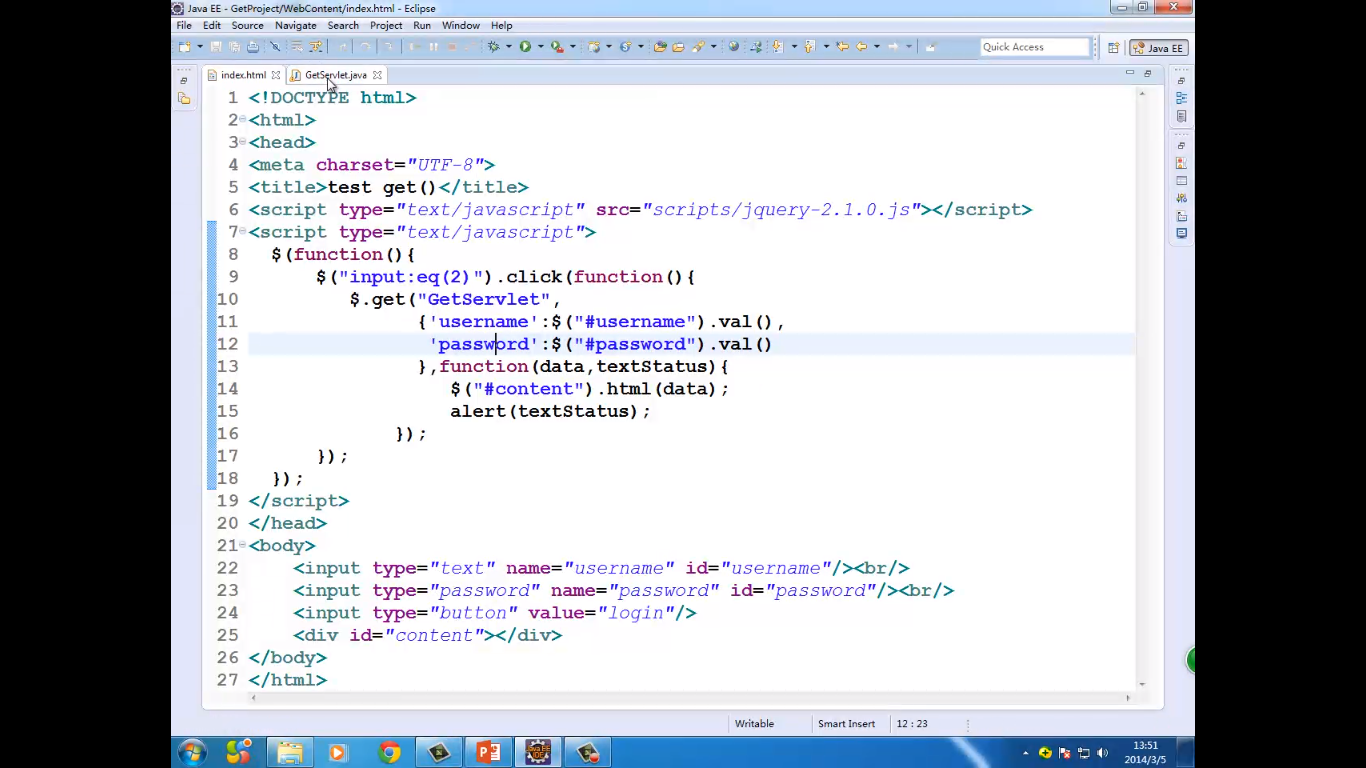Click the New file toolbar icon

(185, 47)
